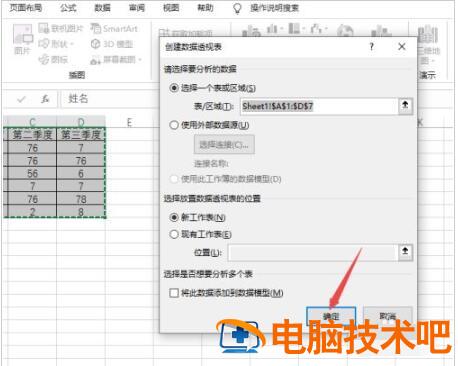
Task: Click the dialog help question mark
Action: (x=372, y=46)
